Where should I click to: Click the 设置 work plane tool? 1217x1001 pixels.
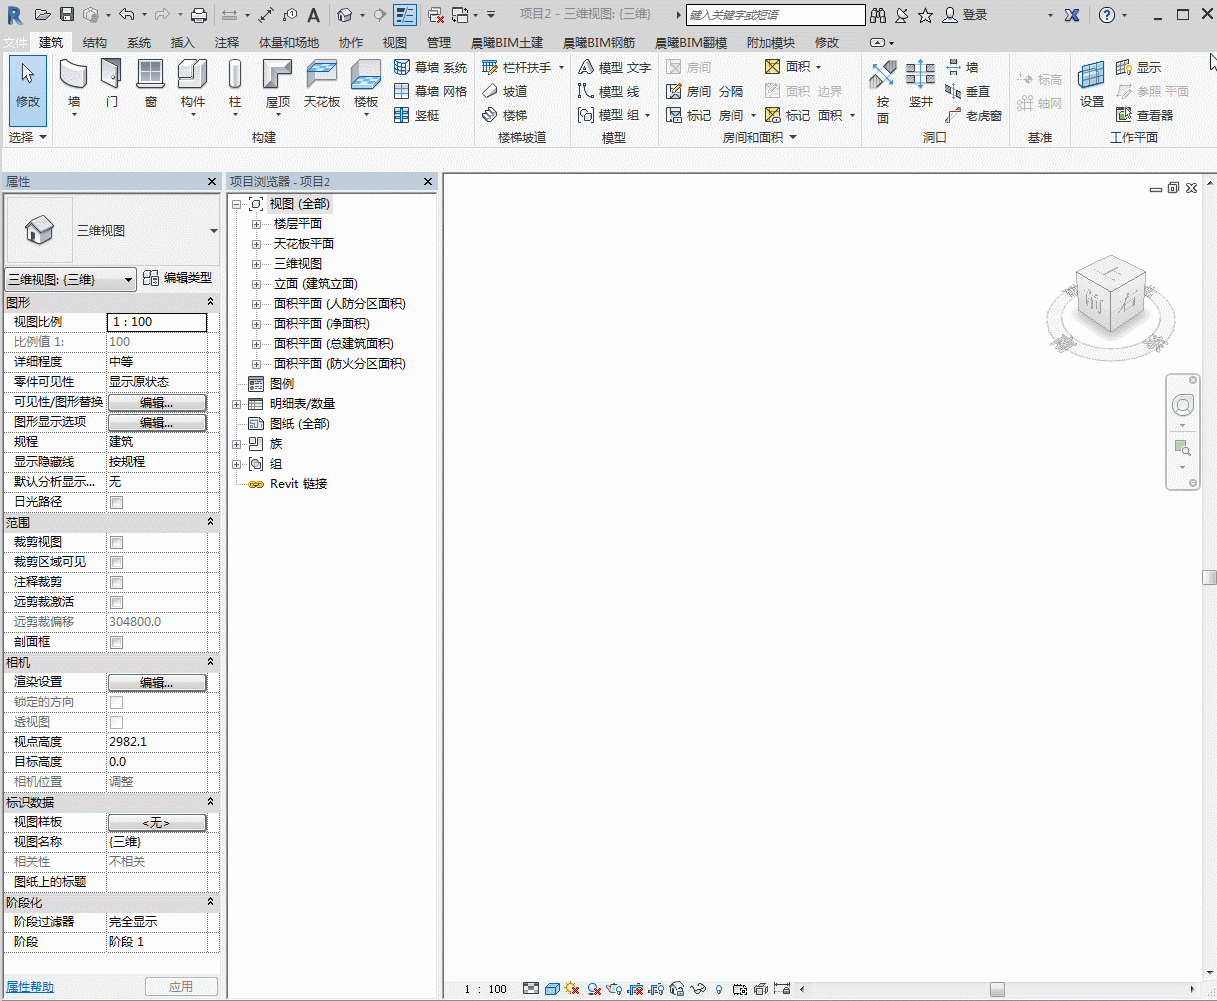(x=1091, y=83)
